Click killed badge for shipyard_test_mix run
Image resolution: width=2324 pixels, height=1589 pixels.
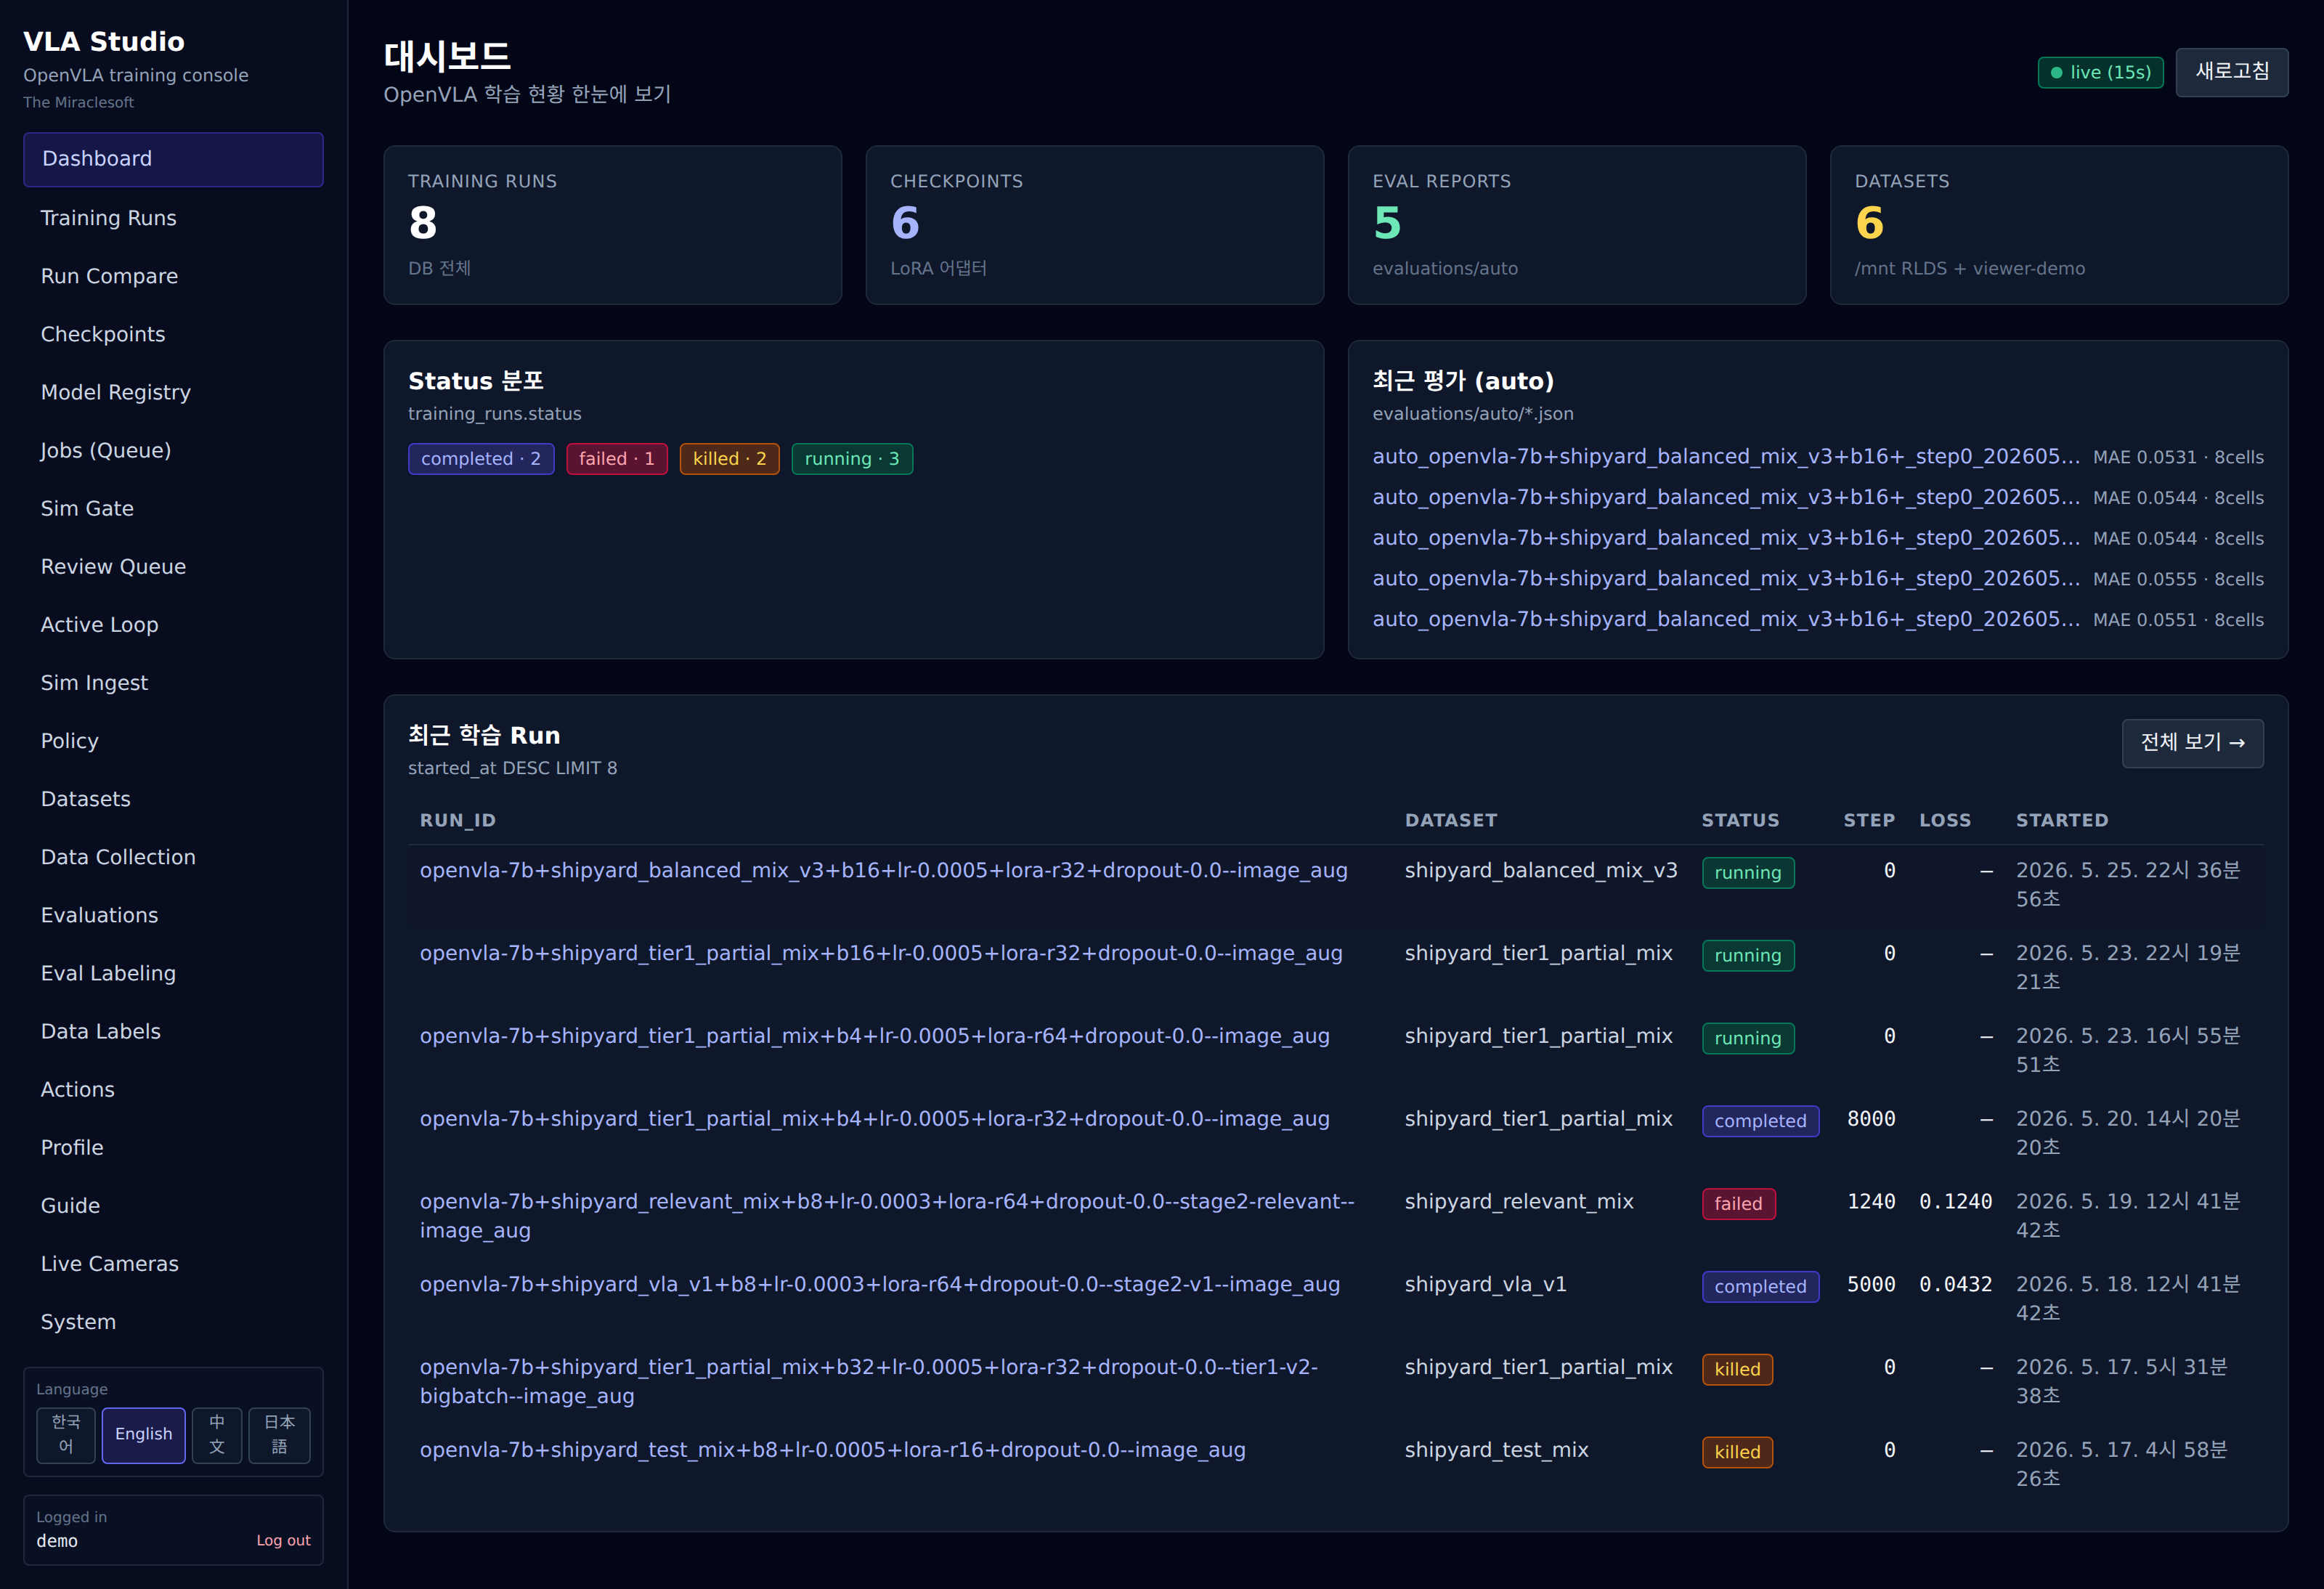pos(1738,1453)
